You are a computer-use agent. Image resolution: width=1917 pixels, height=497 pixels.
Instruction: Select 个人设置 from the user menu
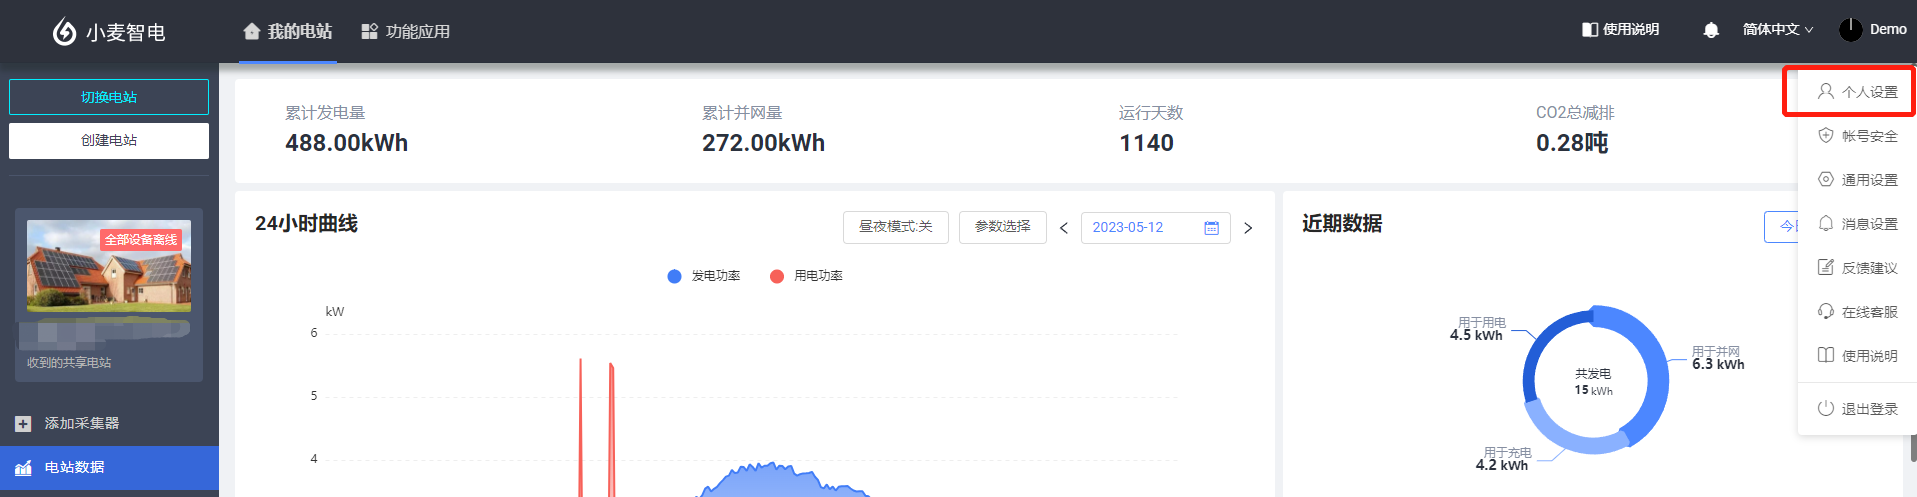point(1856,92)
